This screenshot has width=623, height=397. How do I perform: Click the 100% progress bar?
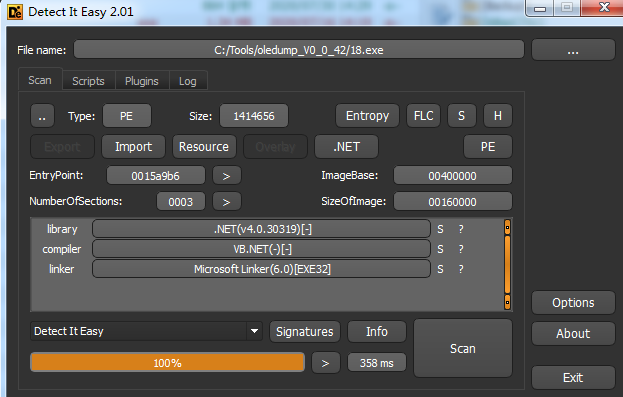click(x=167, y=362)
